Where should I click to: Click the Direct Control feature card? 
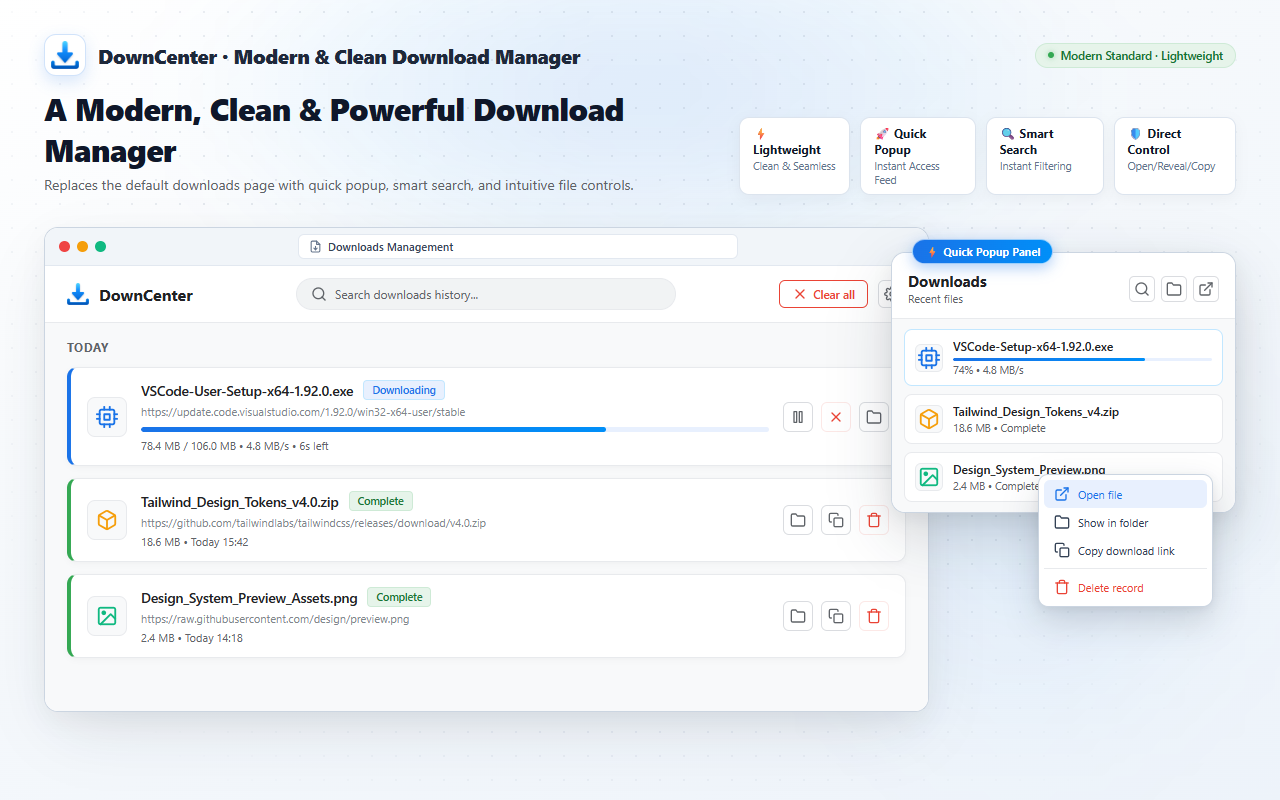(1174, 155)
